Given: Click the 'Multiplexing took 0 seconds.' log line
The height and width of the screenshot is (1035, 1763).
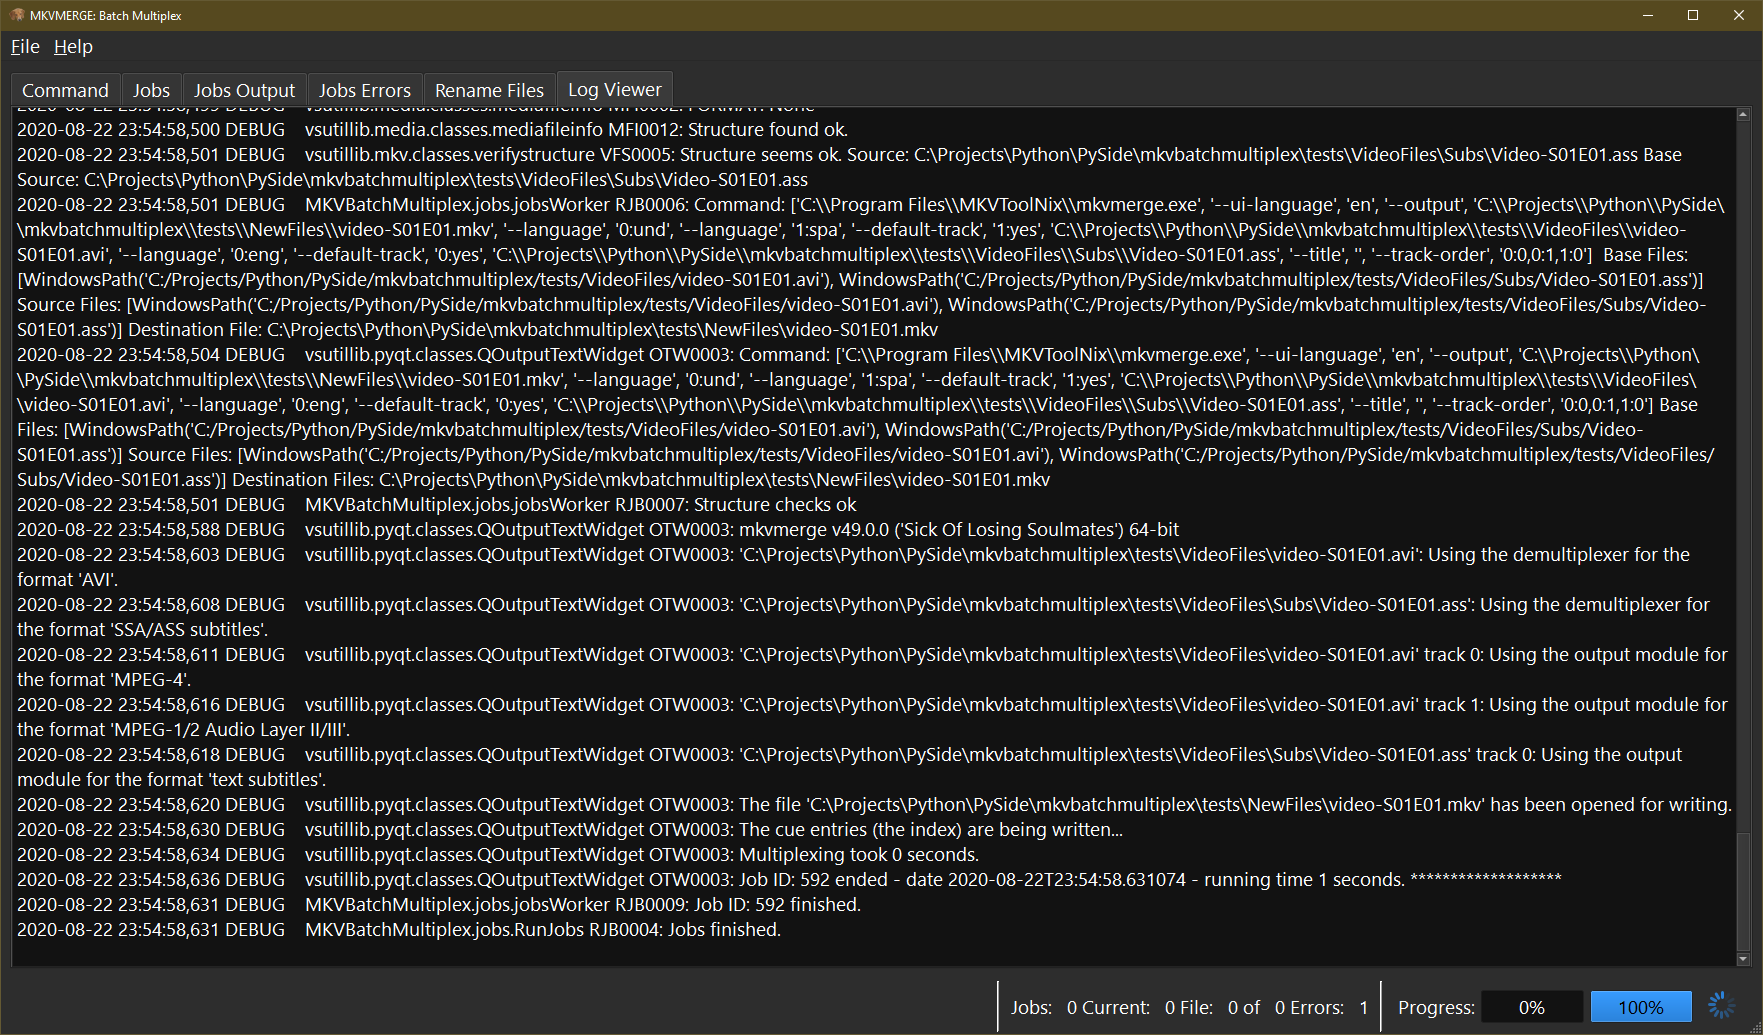Looking at the screenshot, I should tap(498, 855).
